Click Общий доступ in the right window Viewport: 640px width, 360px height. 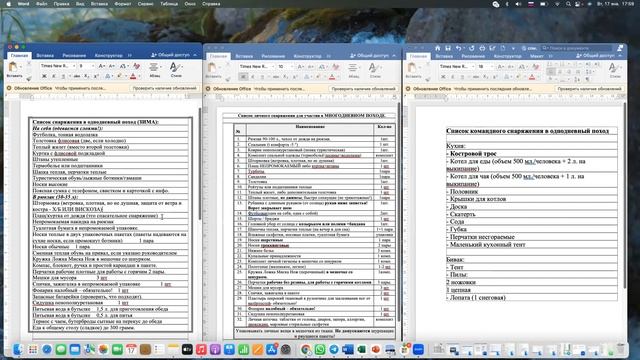pyautogui.click(x=596, y=55)
